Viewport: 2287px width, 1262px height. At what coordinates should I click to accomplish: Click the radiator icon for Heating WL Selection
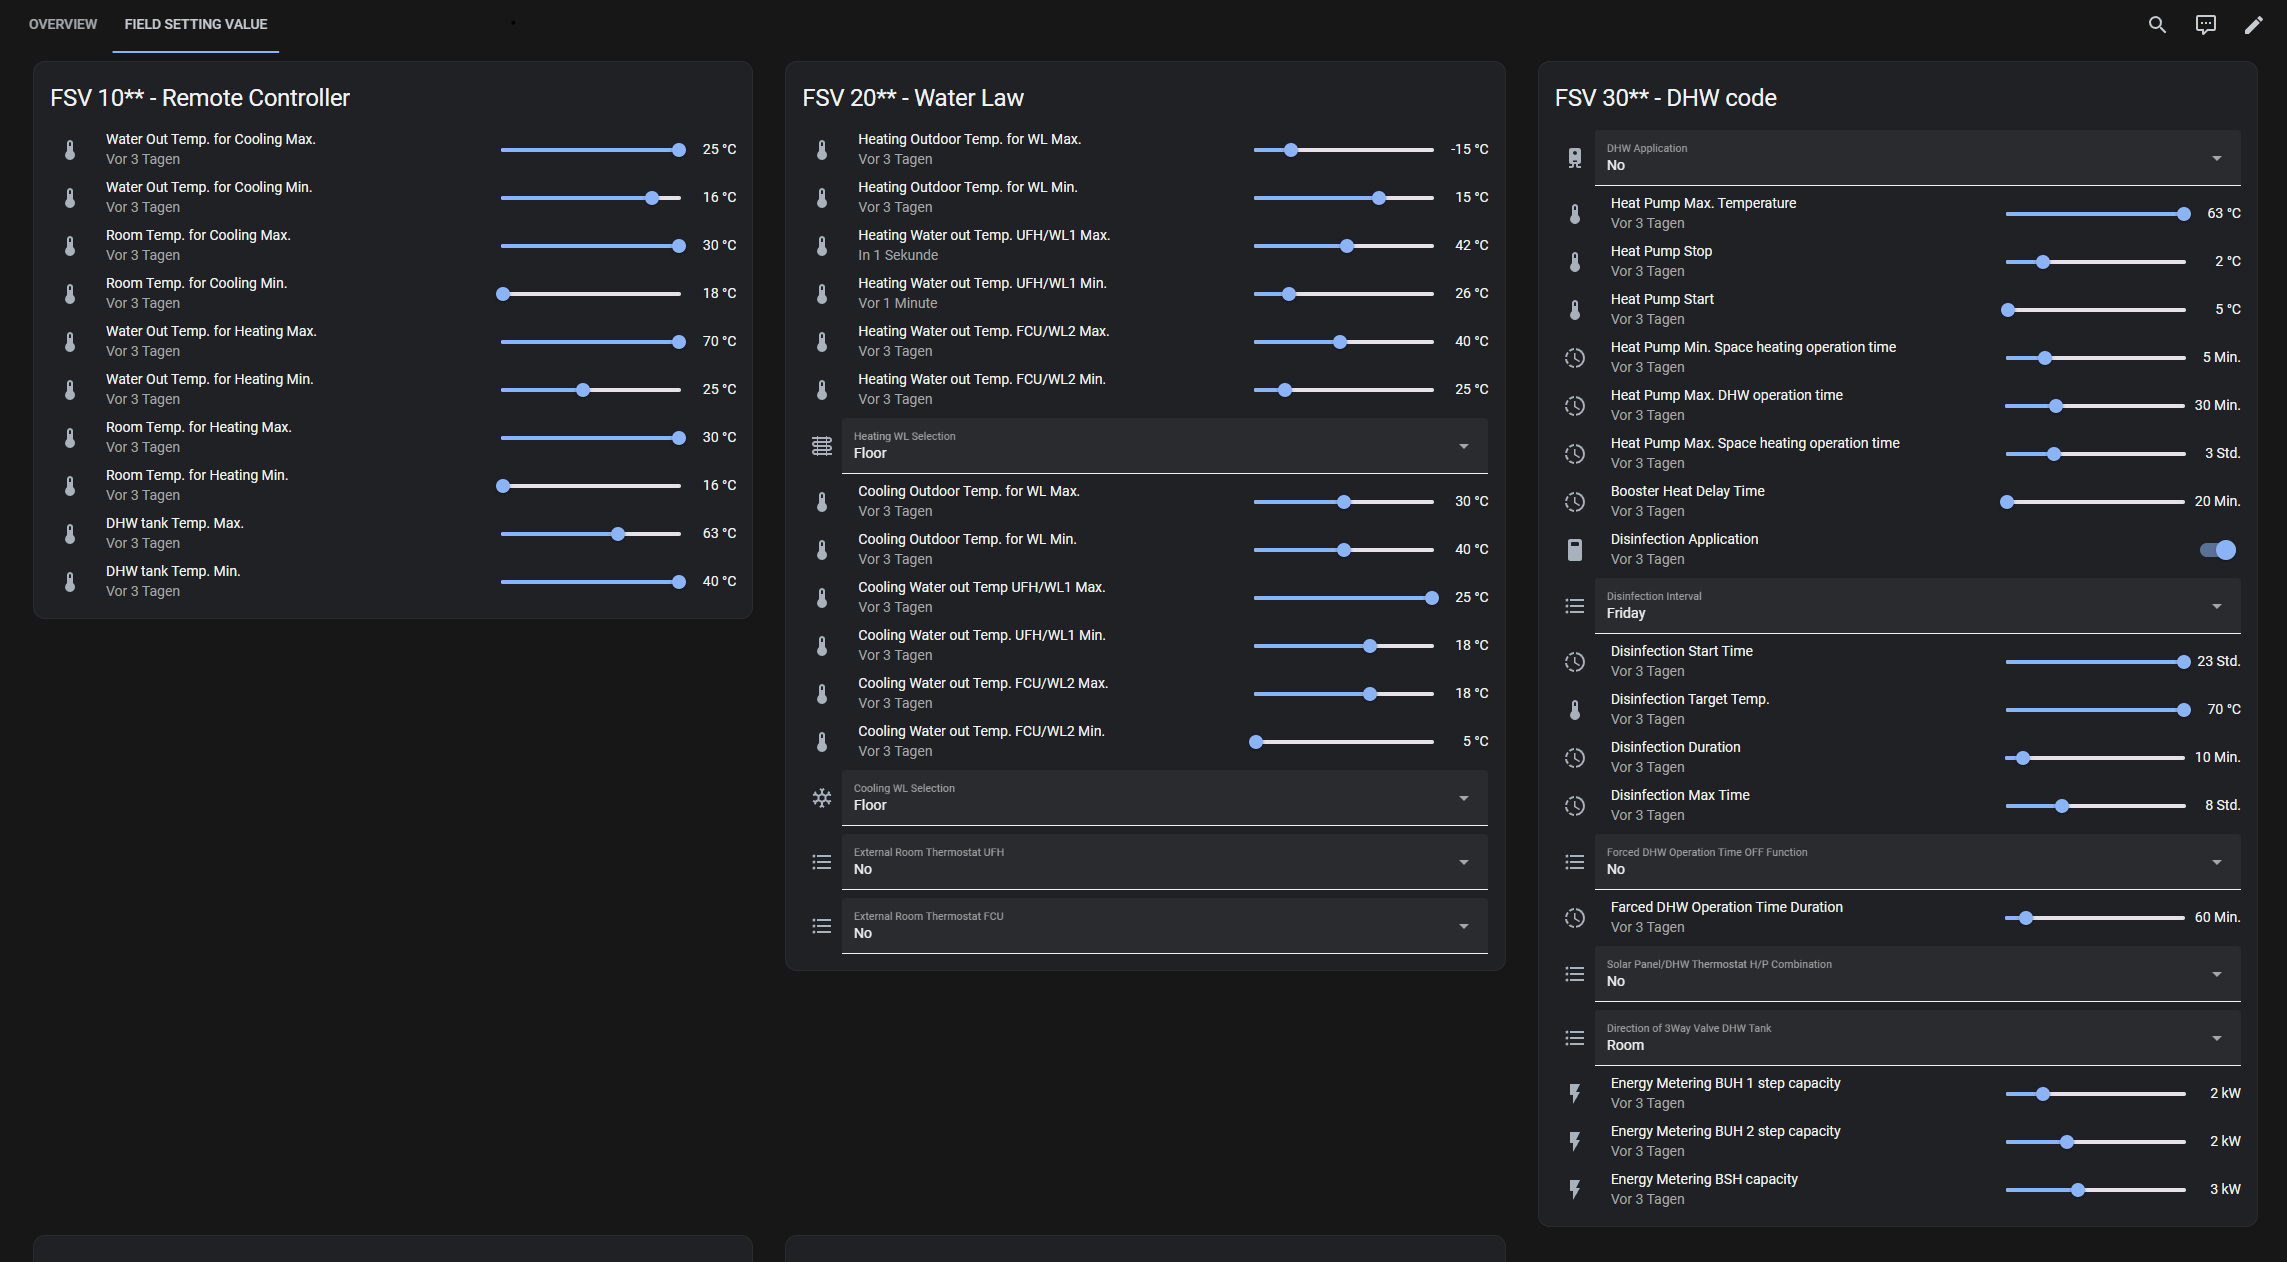822,446
